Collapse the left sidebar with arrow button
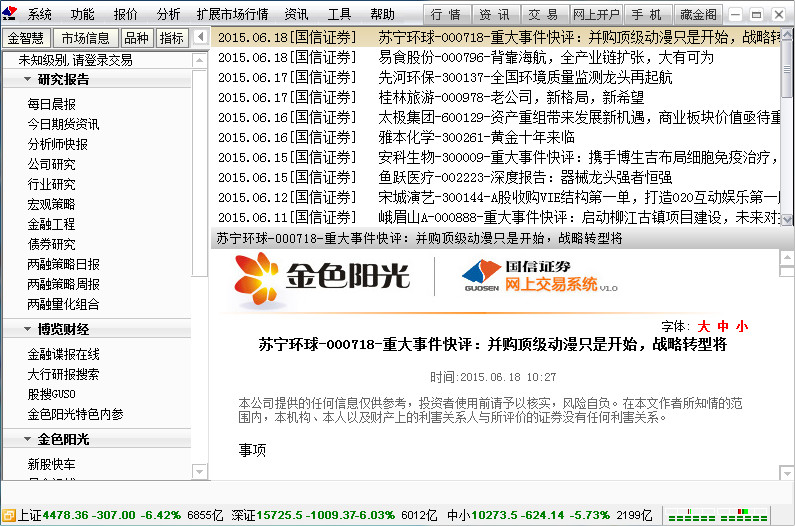 coord(201,37)
